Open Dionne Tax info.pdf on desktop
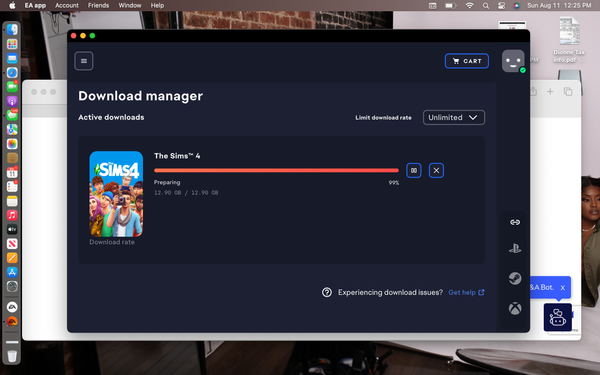The image size is (600, 375). [x=569, y=40]
